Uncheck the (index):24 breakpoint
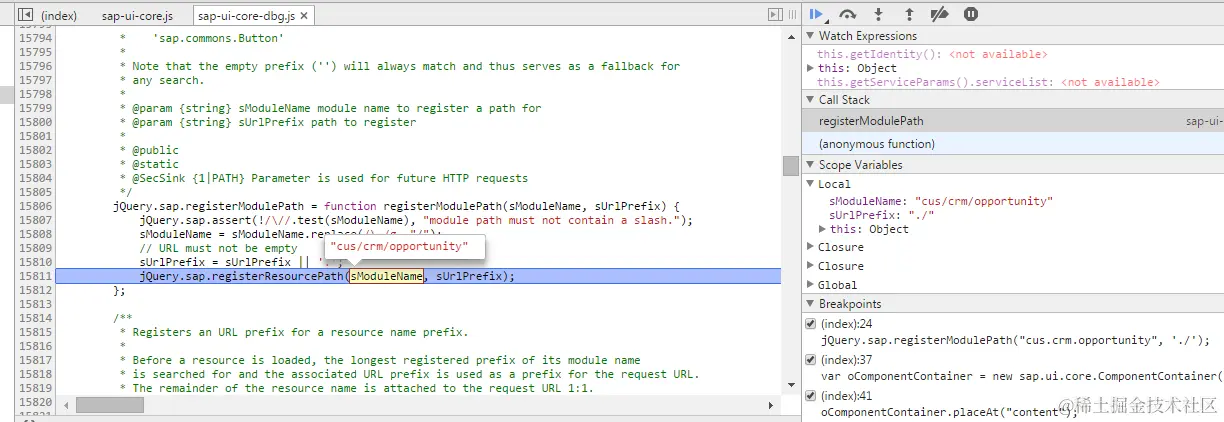Viewport: 1224px width, 422px height. coord(811,324)
